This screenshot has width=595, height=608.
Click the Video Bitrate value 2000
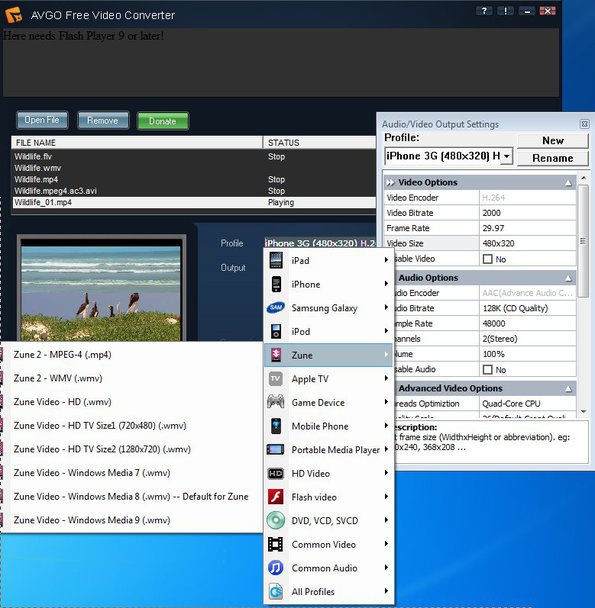[528, 213]
